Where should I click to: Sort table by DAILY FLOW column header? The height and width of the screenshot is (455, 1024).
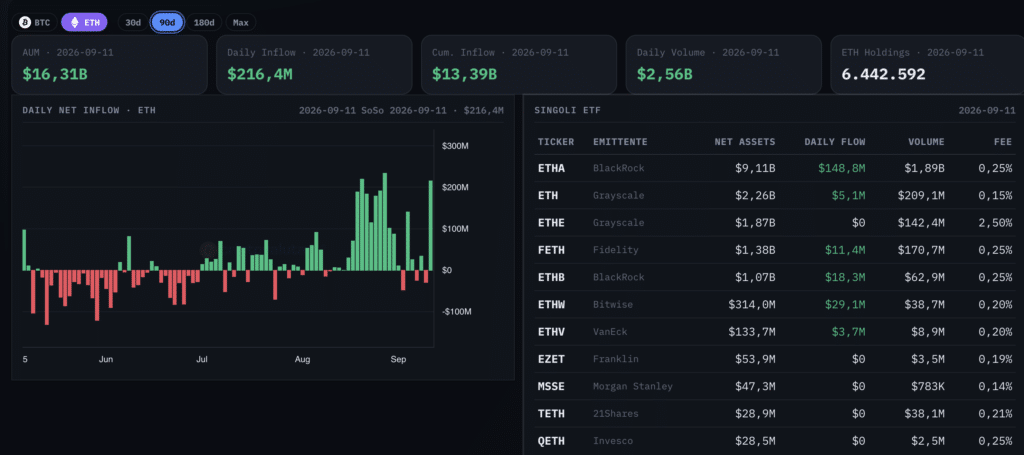coord(835,142)
